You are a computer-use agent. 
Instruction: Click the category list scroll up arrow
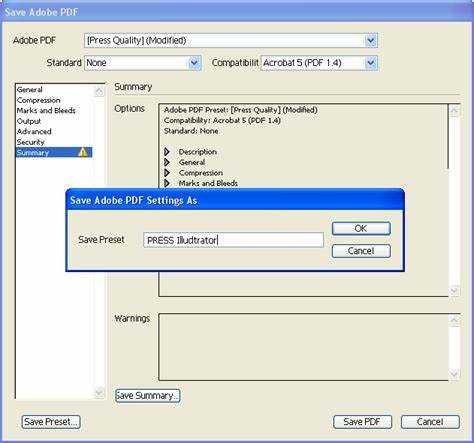tap(99, 91)
